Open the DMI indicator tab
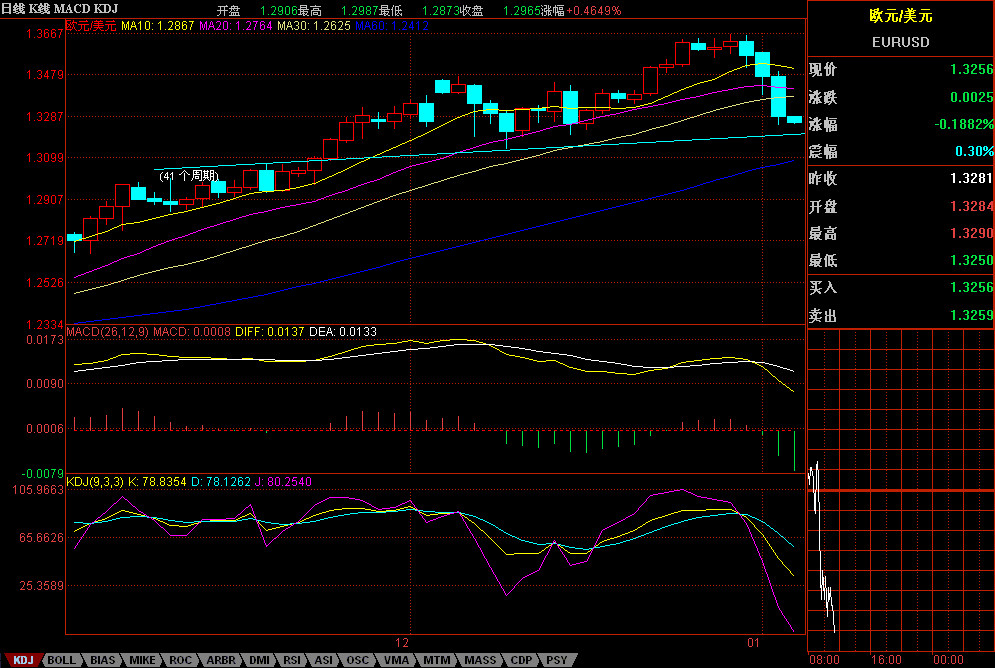This screenshot has width=995, height=668. point(259,660)
